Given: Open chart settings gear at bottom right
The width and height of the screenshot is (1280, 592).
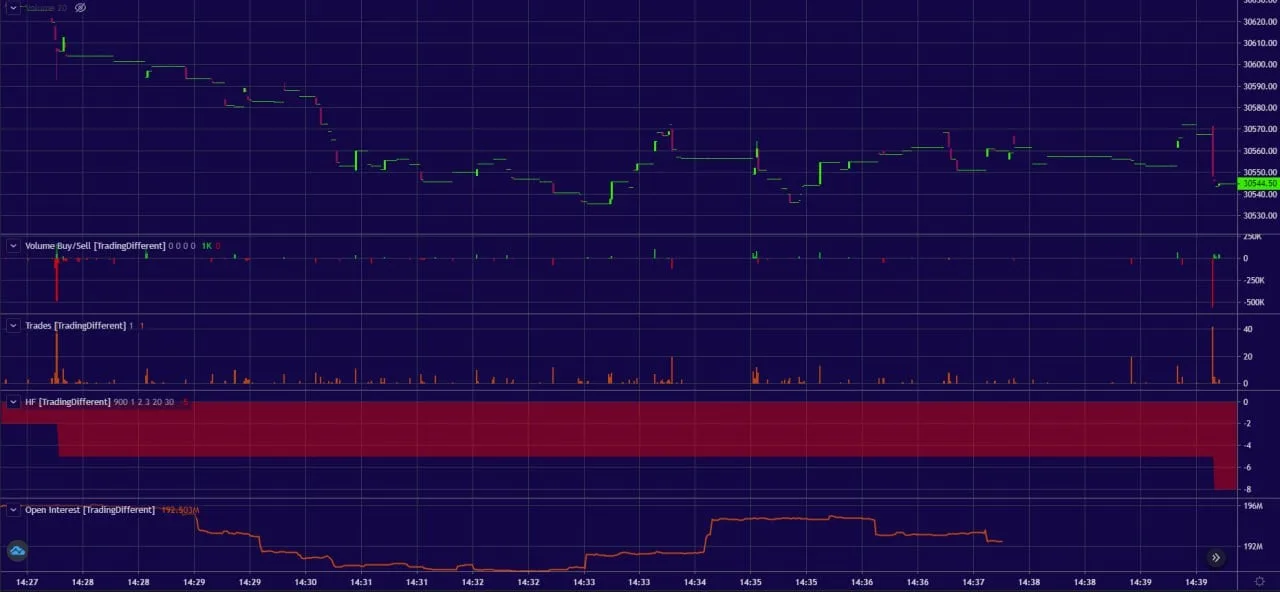Looking at the screenshot, I should click(1260, 581).
